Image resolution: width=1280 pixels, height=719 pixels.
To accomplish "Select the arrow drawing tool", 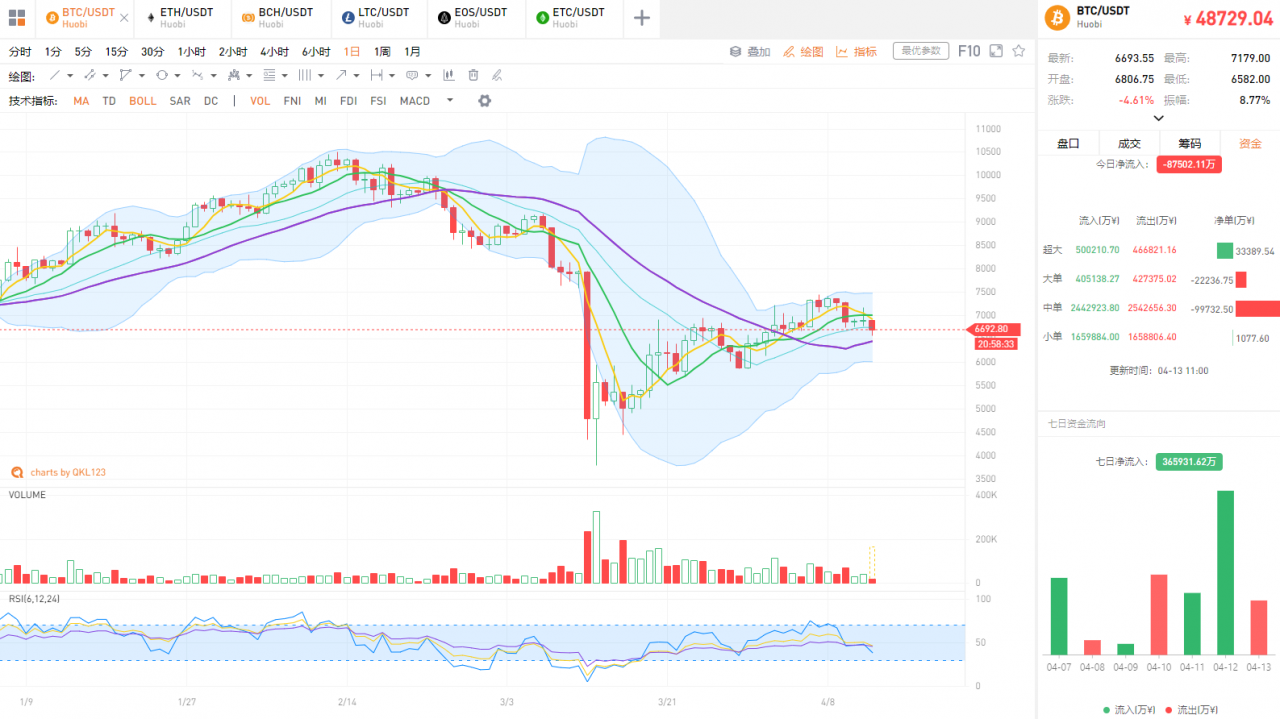I will tap(341, 75).
